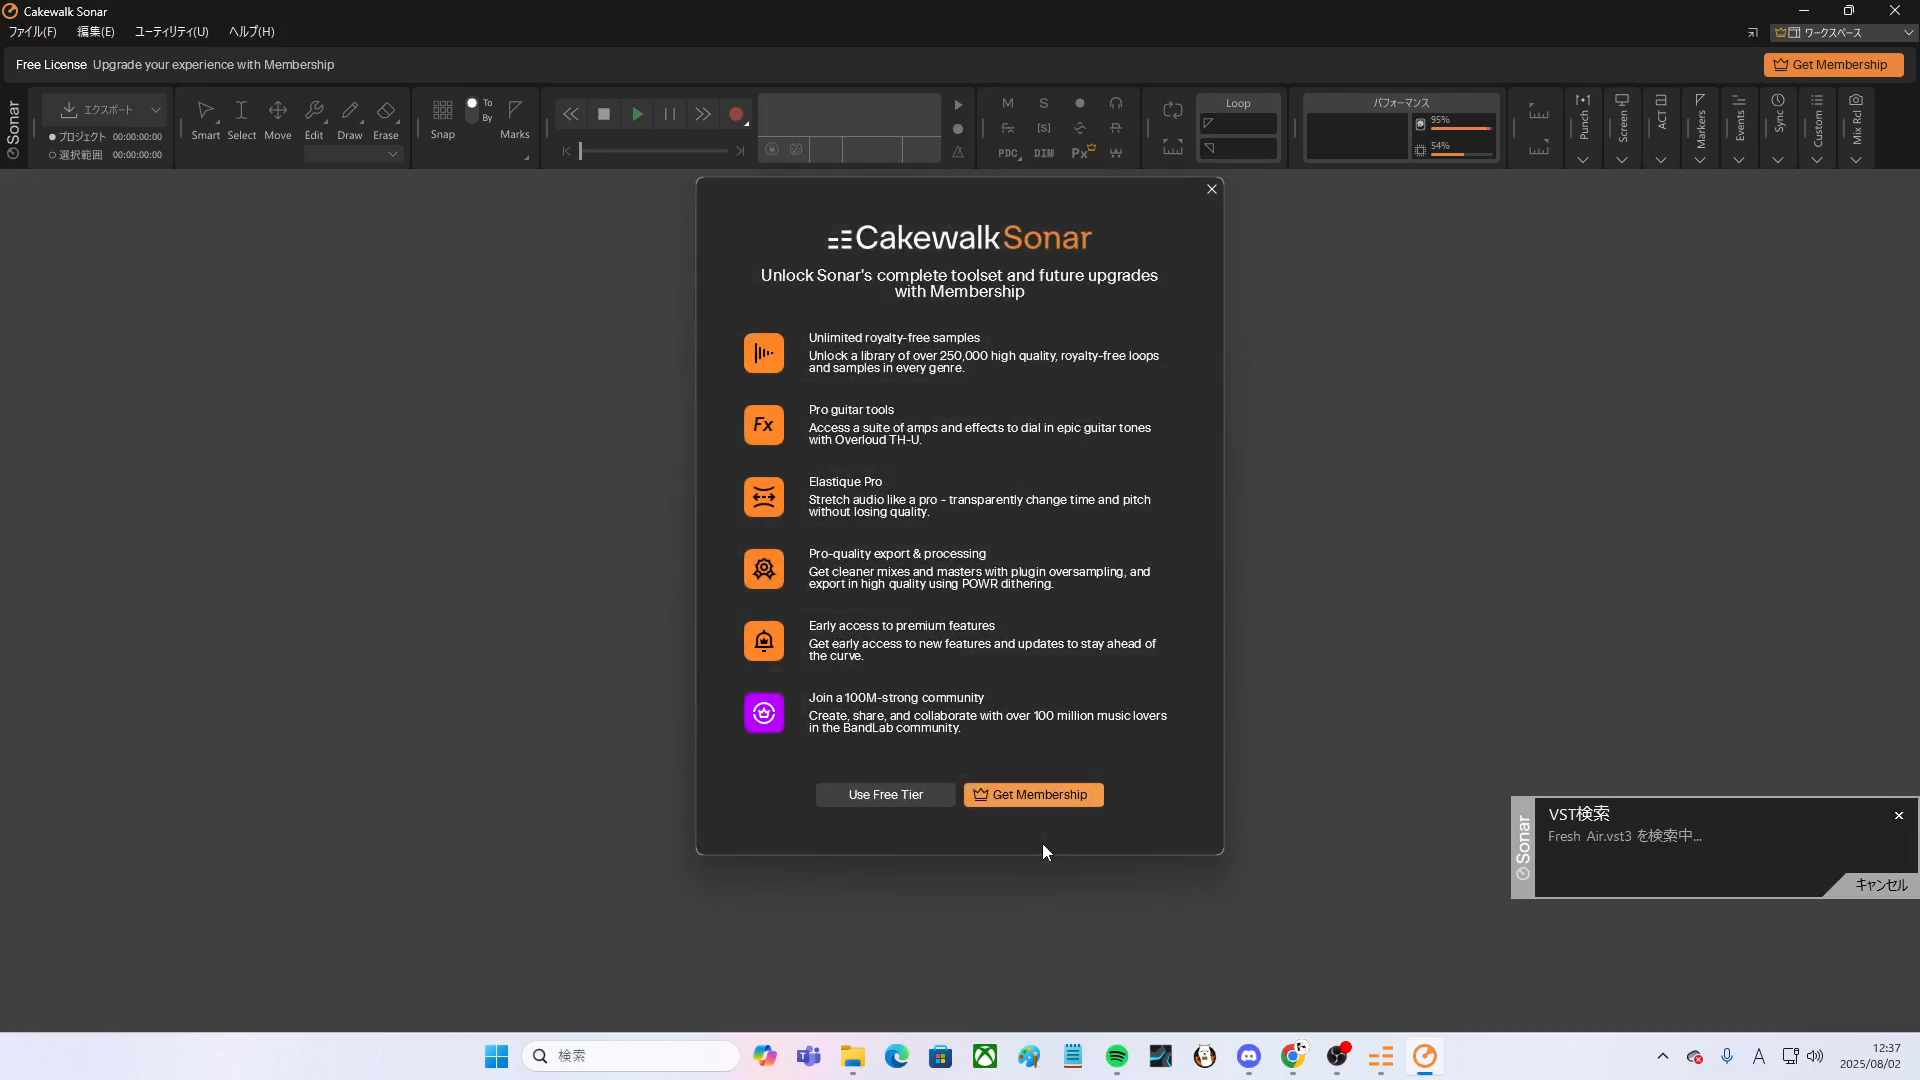Expand the Mix Rcl module
1920x1080 pixels.
click(1856, 160)
